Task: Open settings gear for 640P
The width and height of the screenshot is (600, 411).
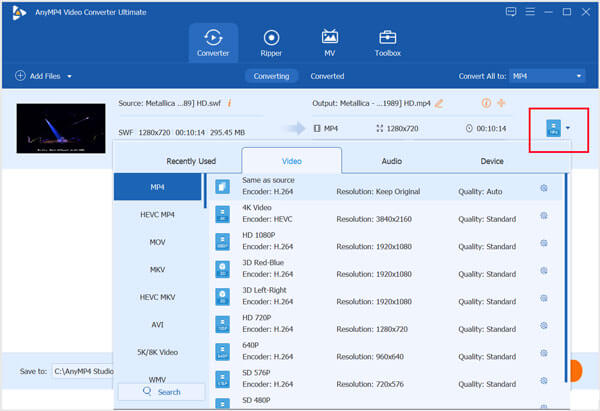Action: coord(544,353)
